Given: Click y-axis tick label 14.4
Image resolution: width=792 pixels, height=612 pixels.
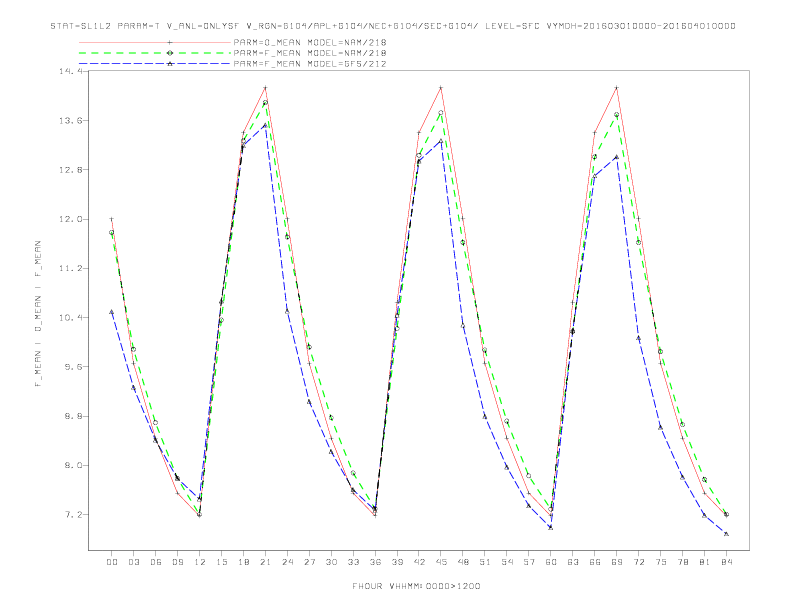Looking at the screenshot, I should (70, 71).
